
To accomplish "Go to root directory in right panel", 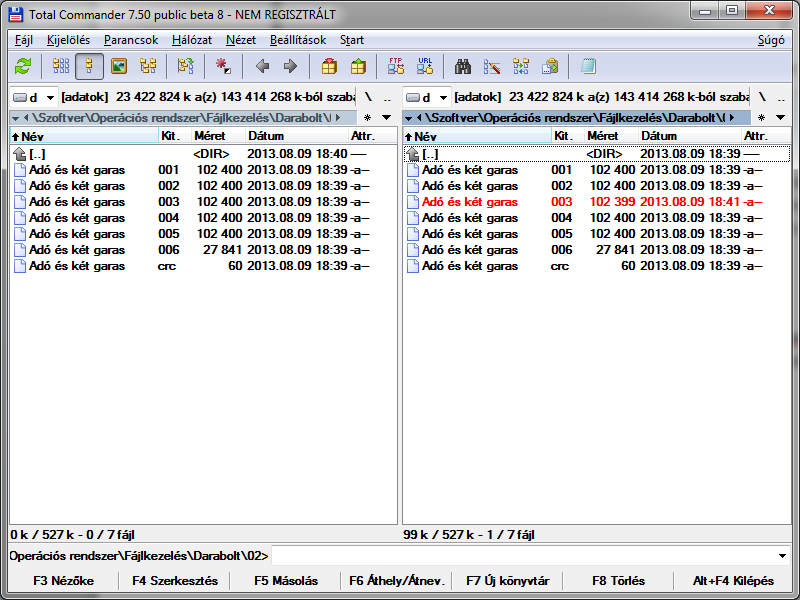I will pyautogui.click(x=762, y=97).
